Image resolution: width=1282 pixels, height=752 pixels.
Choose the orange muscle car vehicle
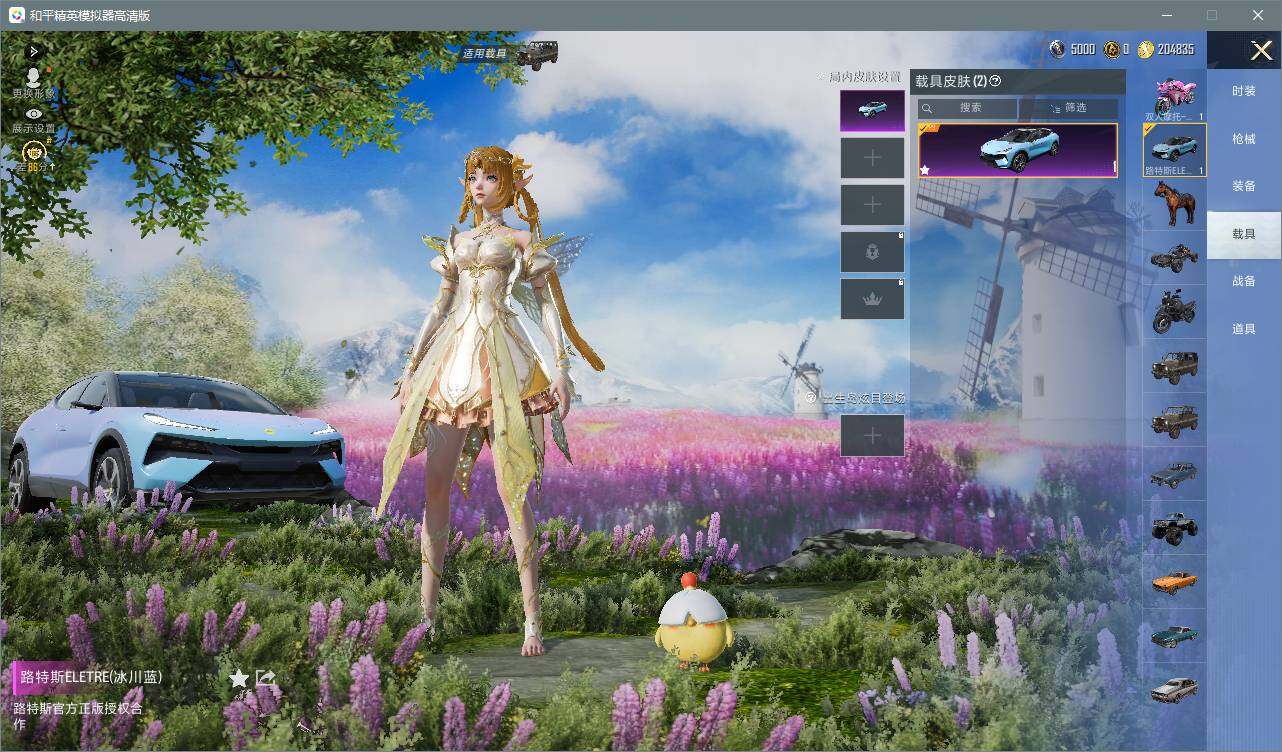[1174, 581]
